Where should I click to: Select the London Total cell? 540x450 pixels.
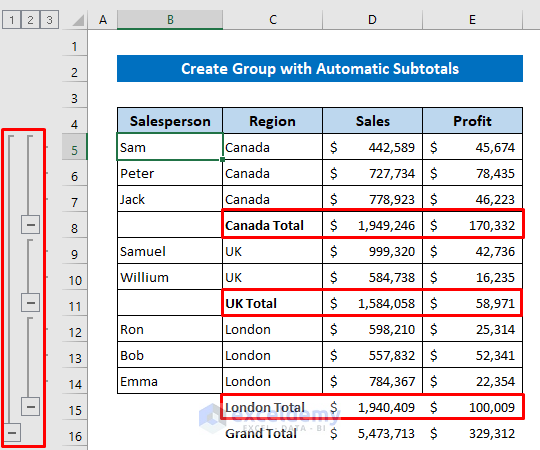coord(272,407)
